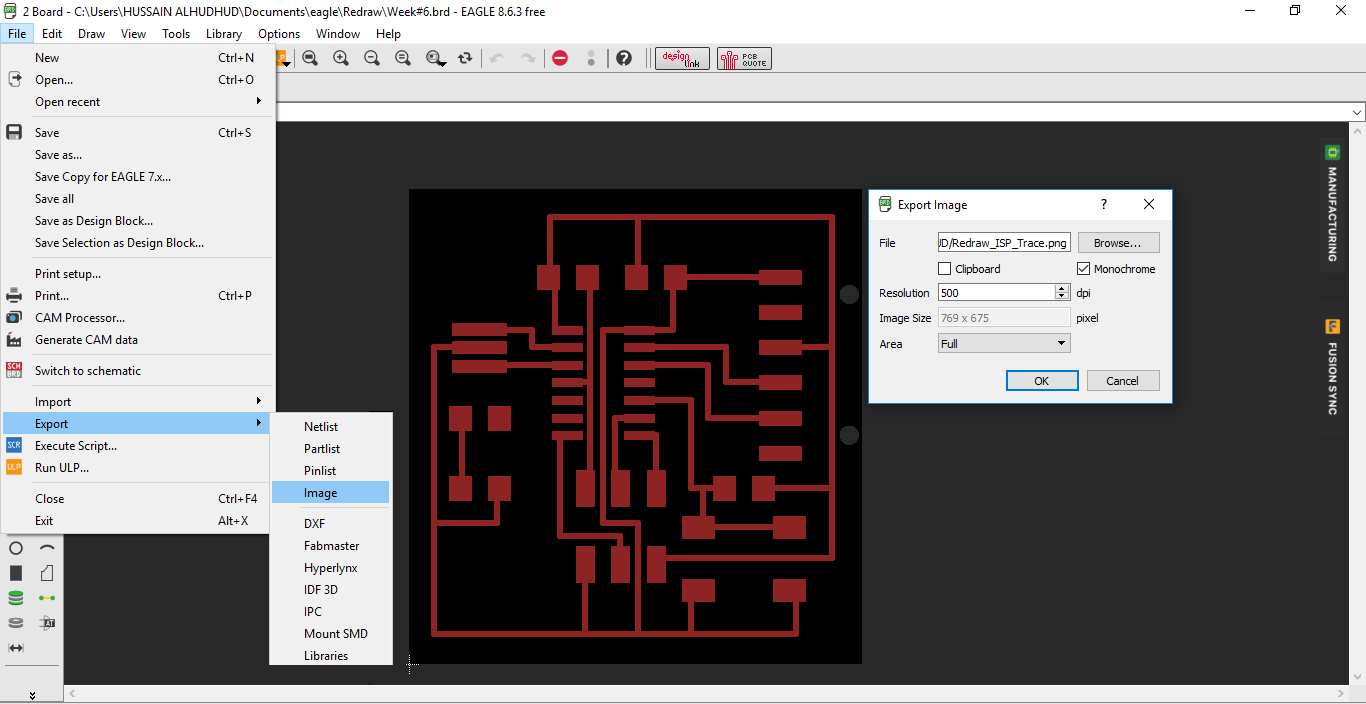Click the Resolution field showing 500
Screen dimensions: 1366x704
996,292
